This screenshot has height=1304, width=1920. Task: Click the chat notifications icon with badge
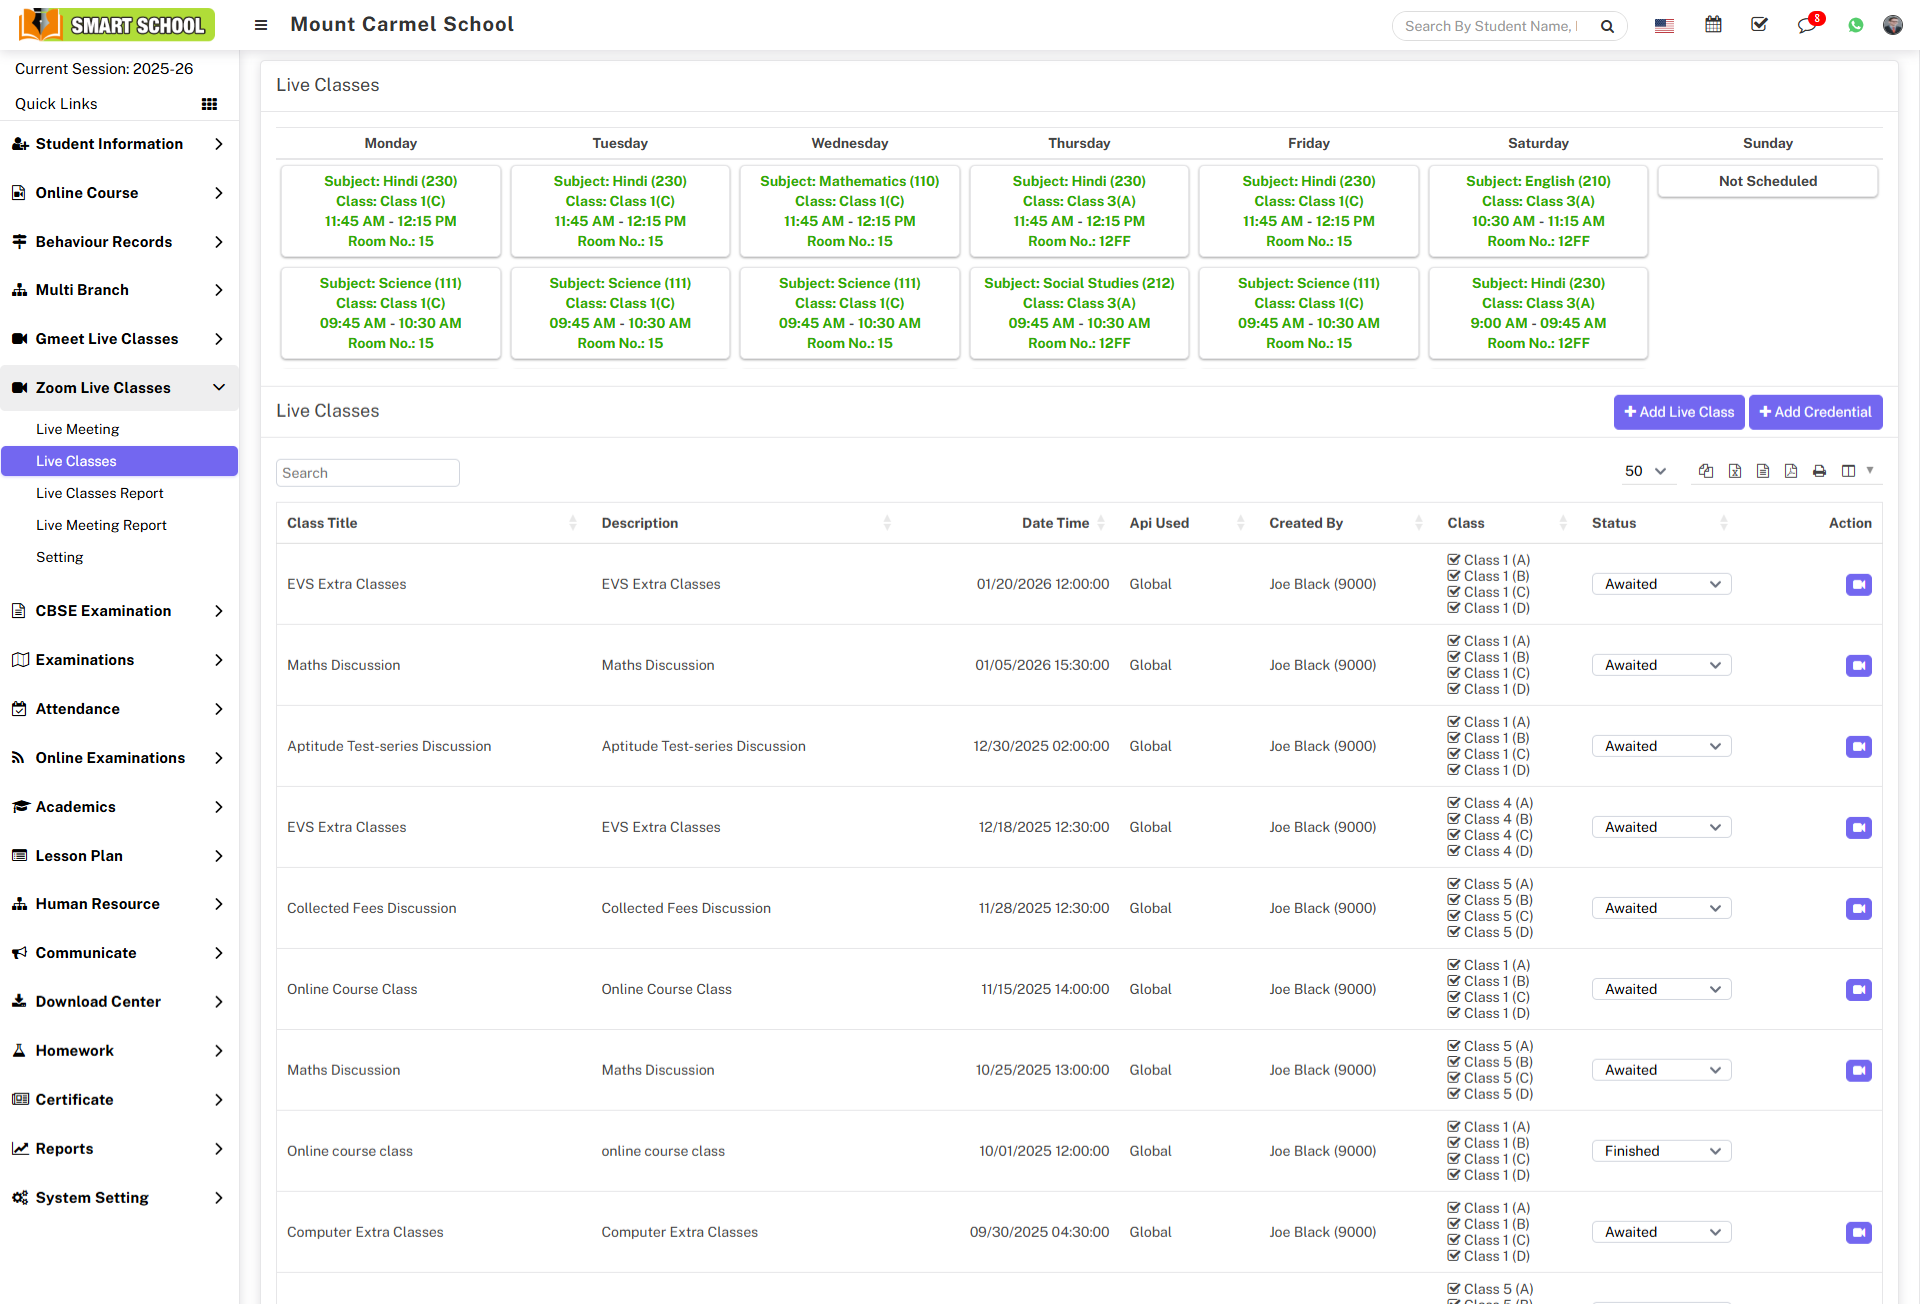(1806, 25)
